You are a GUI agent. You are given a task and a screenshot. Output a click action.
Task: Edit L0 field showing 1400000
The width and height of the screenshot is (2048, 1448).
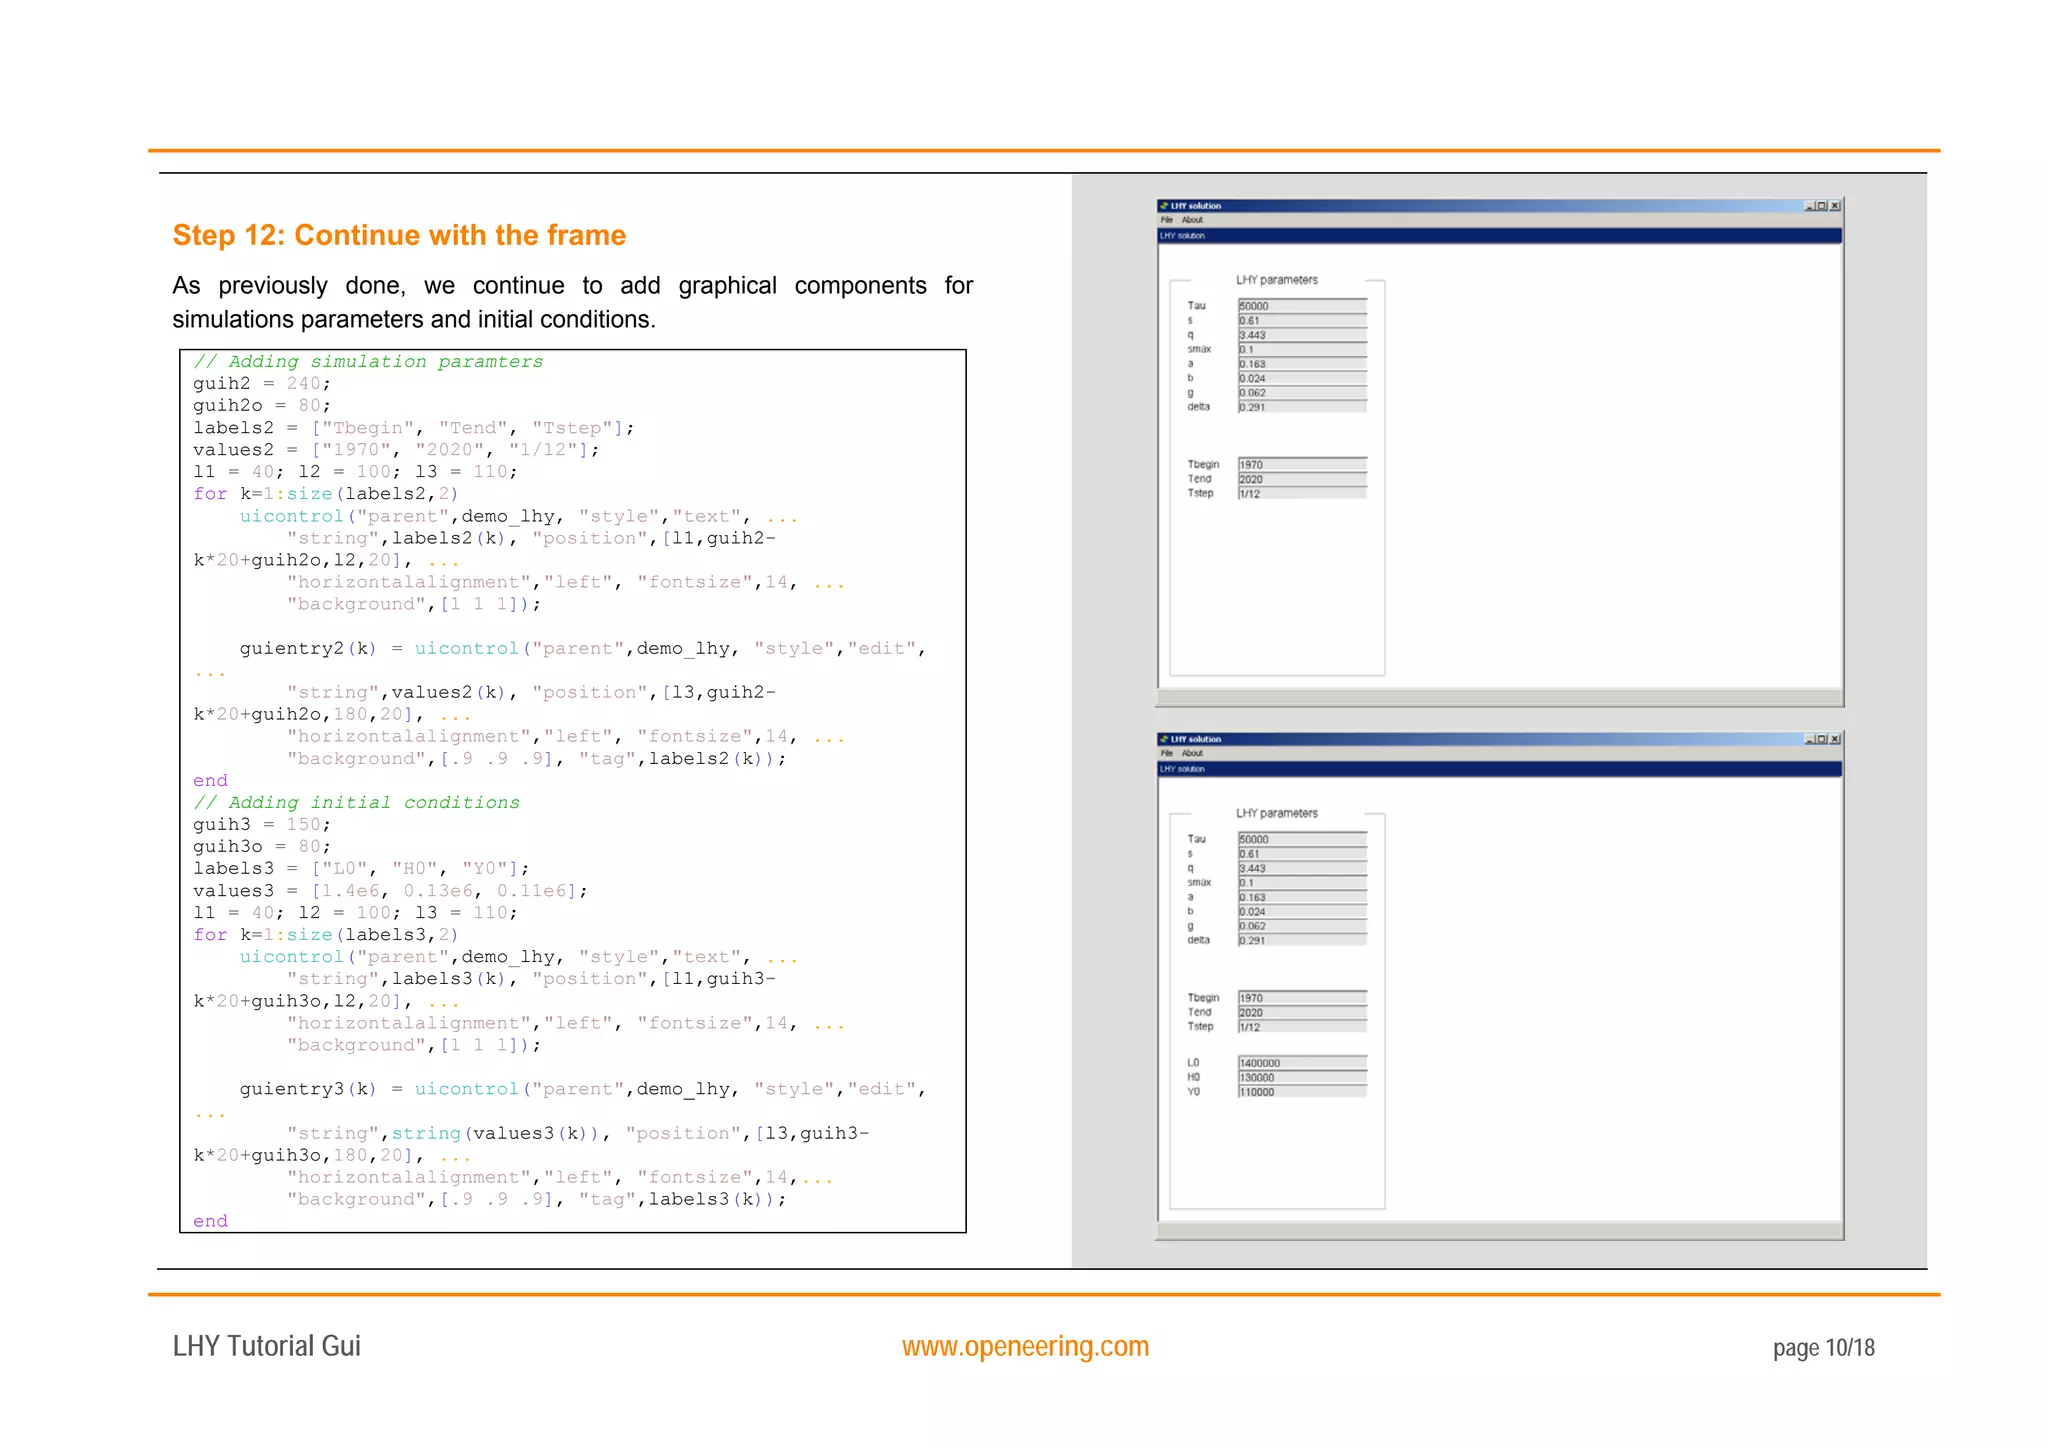[x=1302, y=1063]
